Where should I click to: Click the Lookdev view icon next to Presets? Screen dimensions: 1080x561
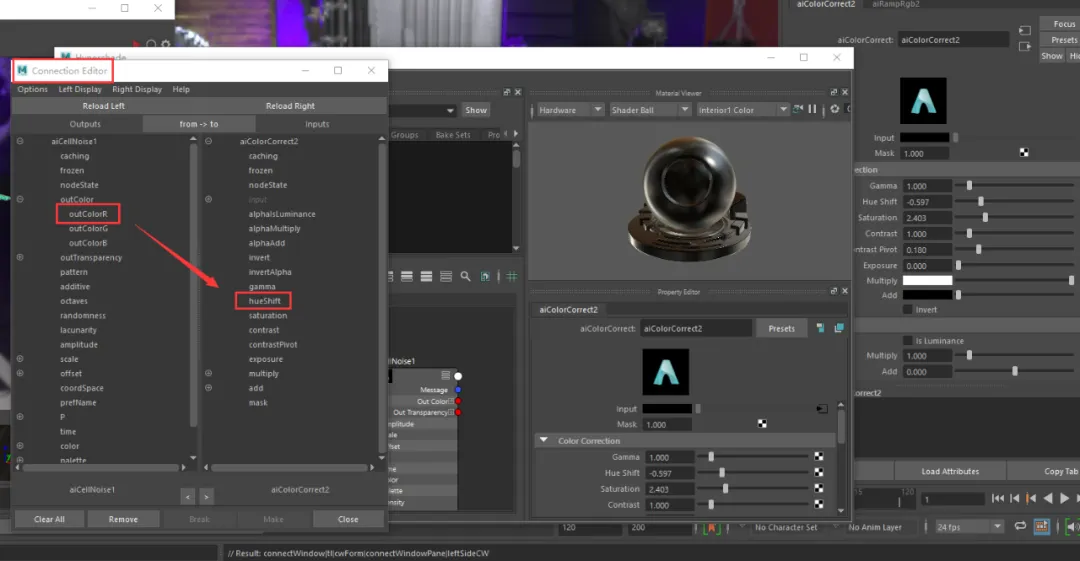click(820, 328)
